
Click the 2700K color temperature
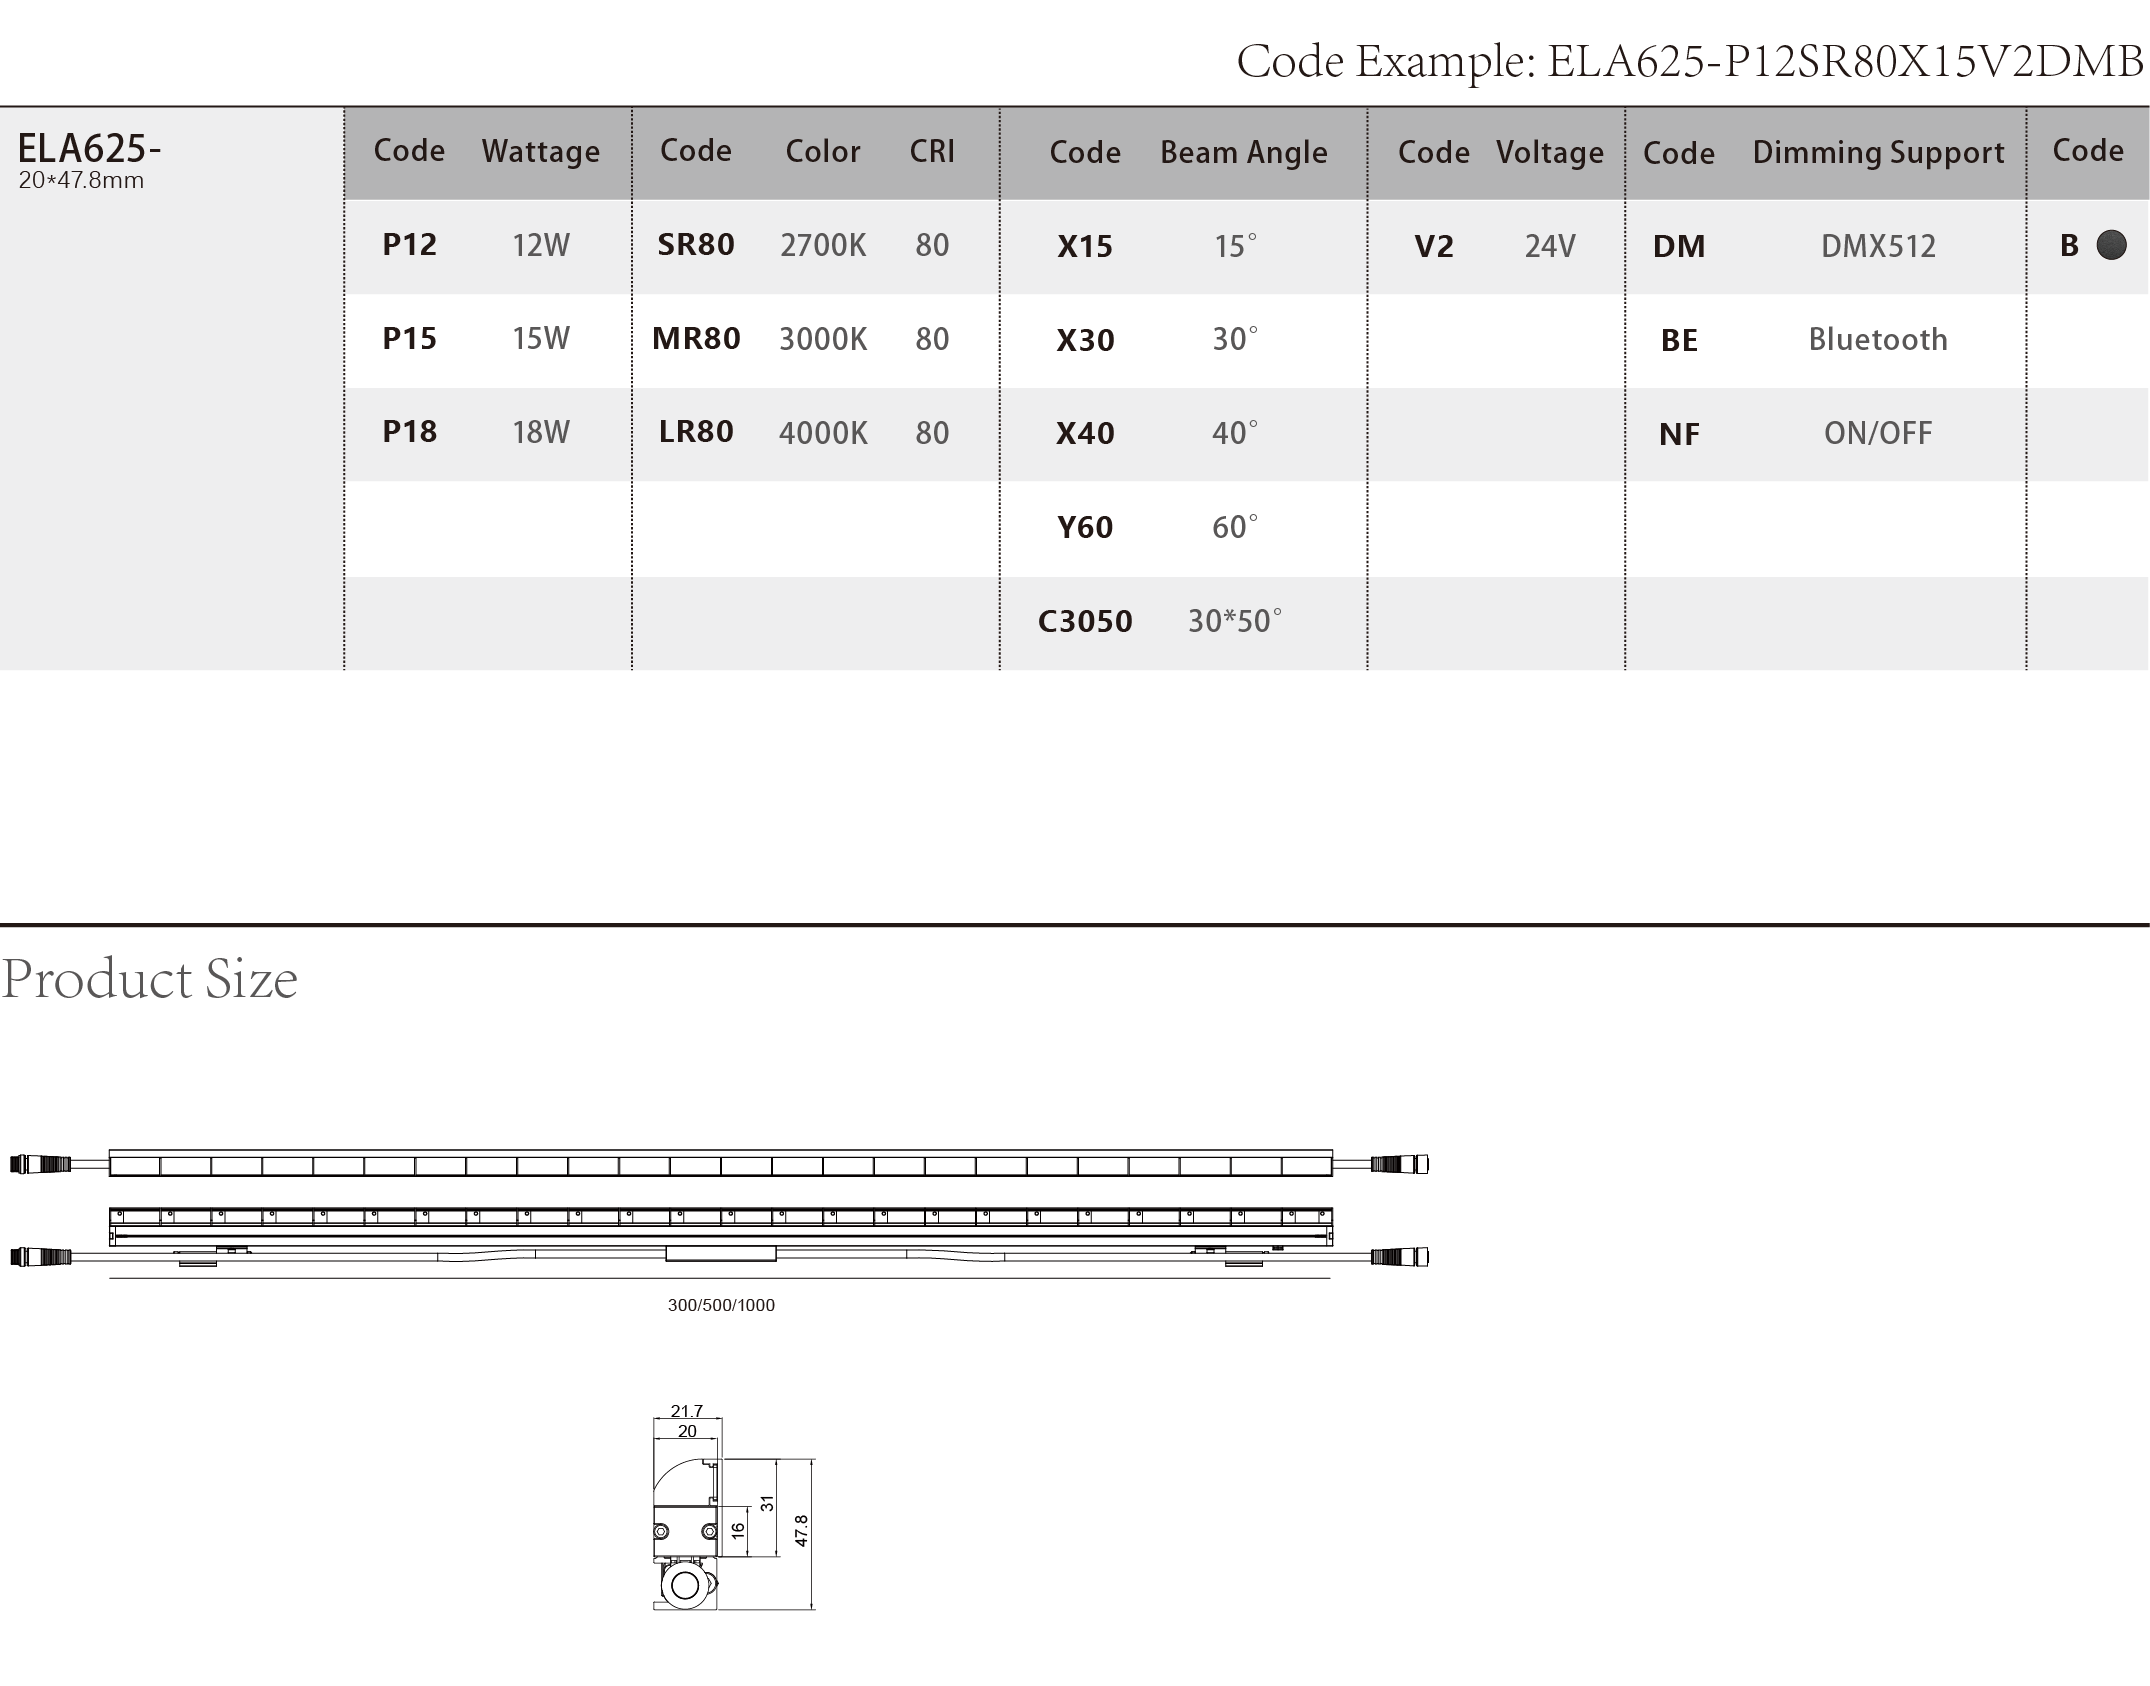823,245
